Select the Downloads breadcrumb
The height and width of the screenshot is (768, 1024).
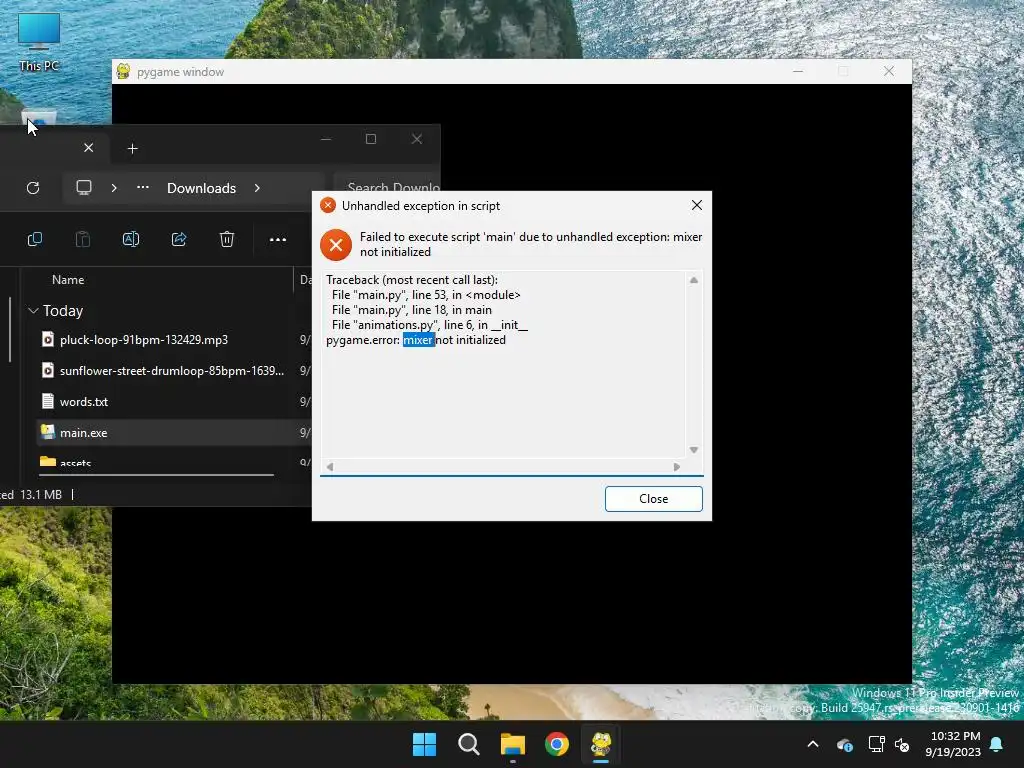(201, 188)
